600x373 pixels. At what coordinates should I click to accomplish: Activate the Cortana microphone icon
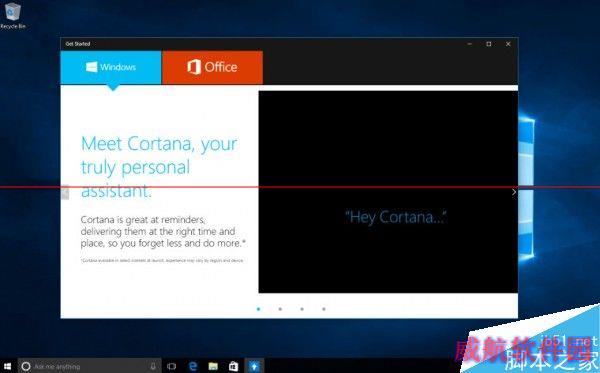pyautogui.click(x=153, y=366)
